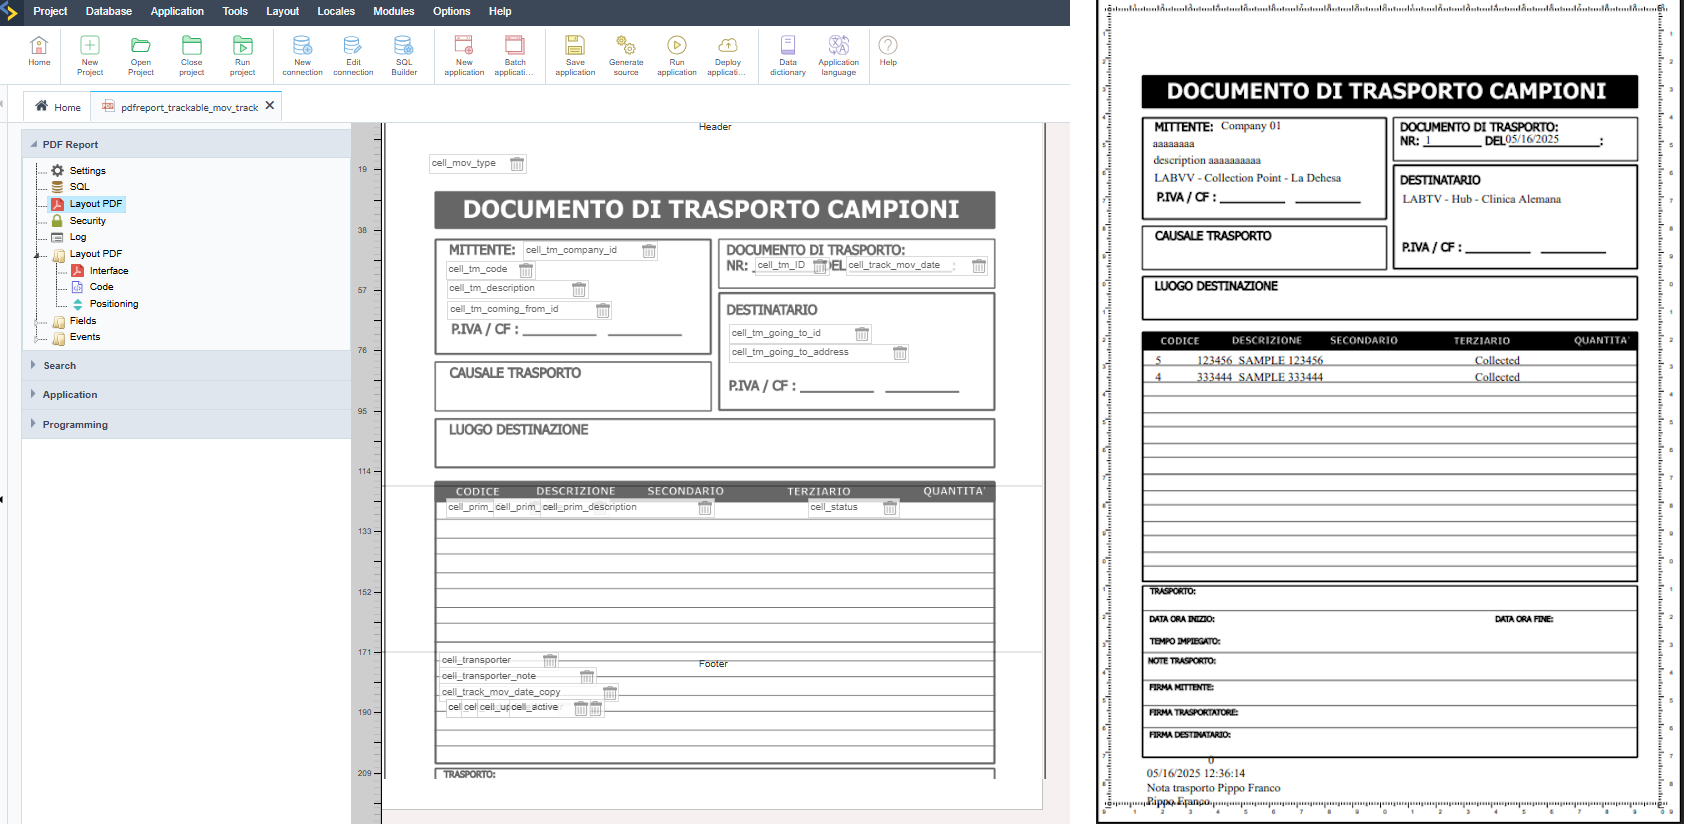
Task: Remove the cell_tm_company_id field with its trash icon
Action: [649, 251]
